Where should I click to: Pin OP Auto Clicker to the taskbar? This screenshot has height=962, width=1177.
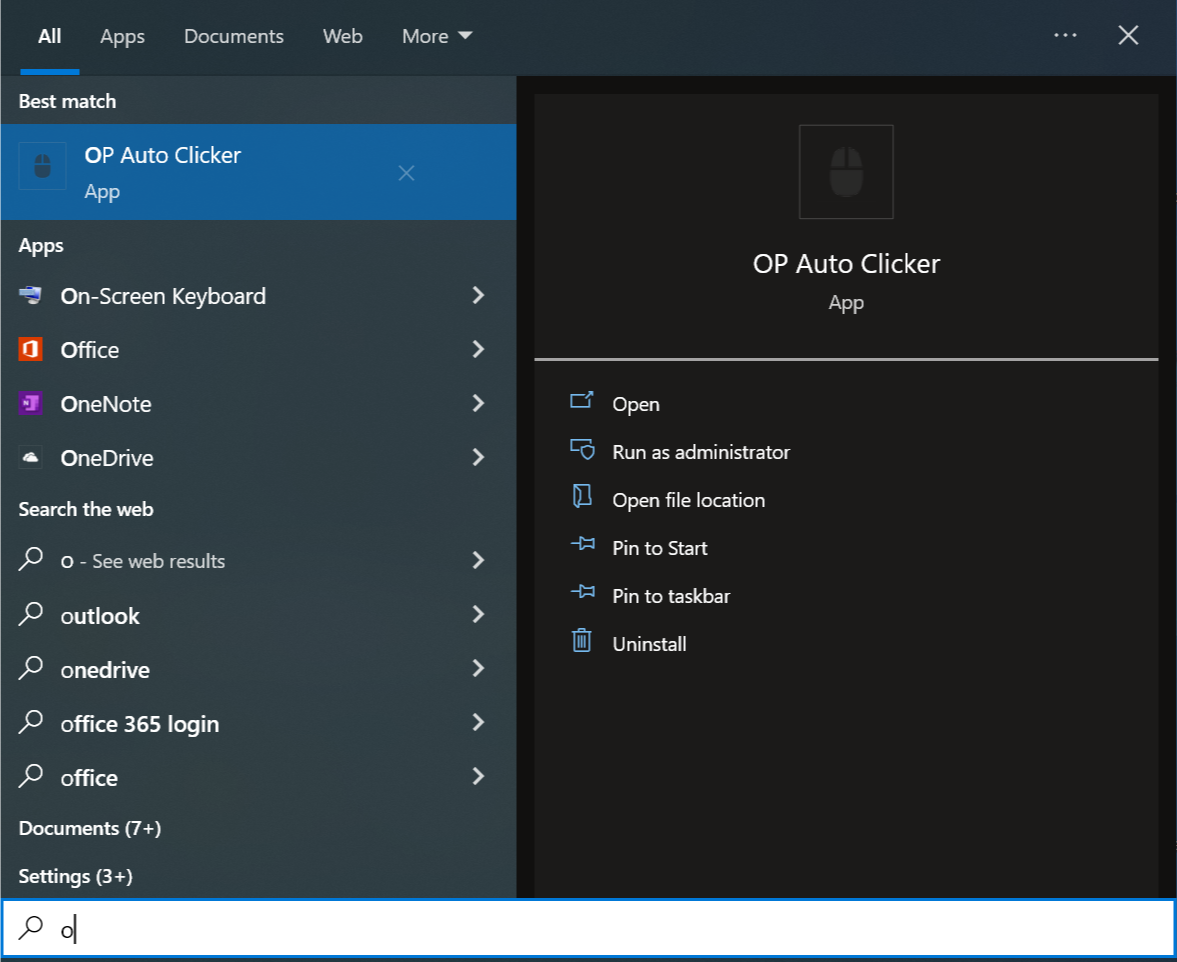(671, 595)
